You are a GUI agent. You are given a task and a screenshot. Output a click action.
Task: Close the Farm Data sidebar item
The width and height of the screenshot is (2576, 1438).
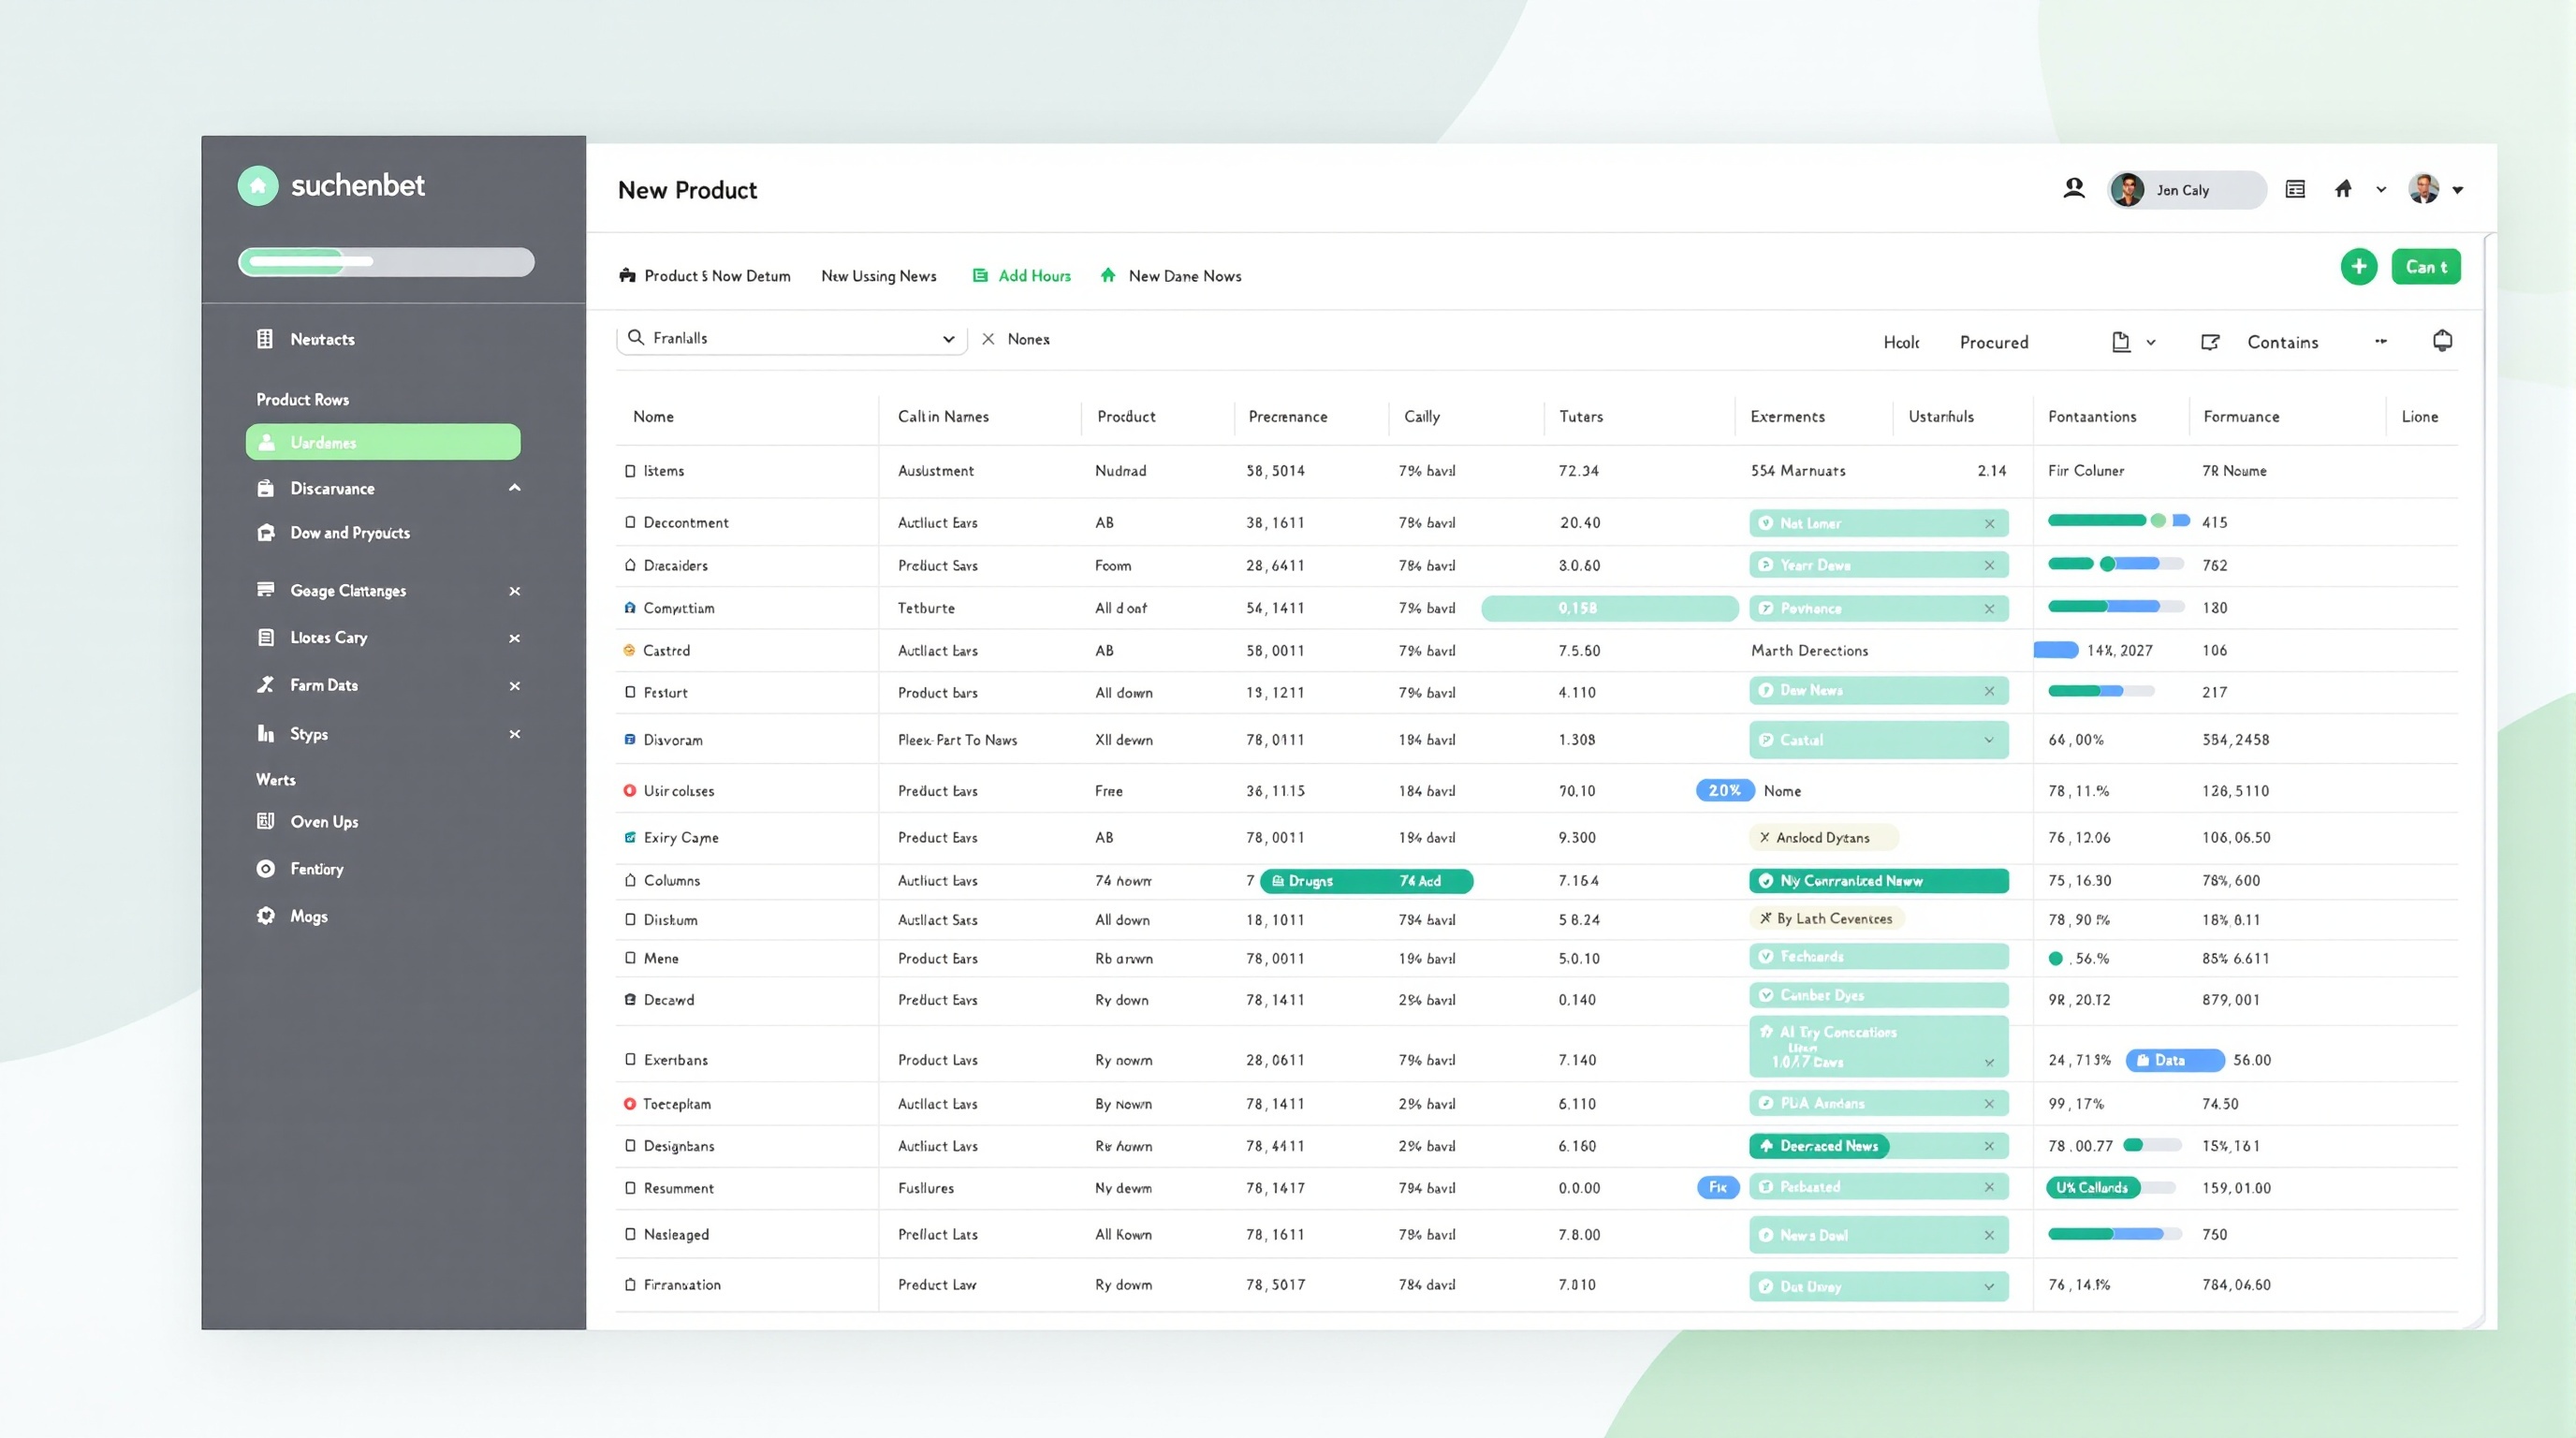(x=514, y=686)
